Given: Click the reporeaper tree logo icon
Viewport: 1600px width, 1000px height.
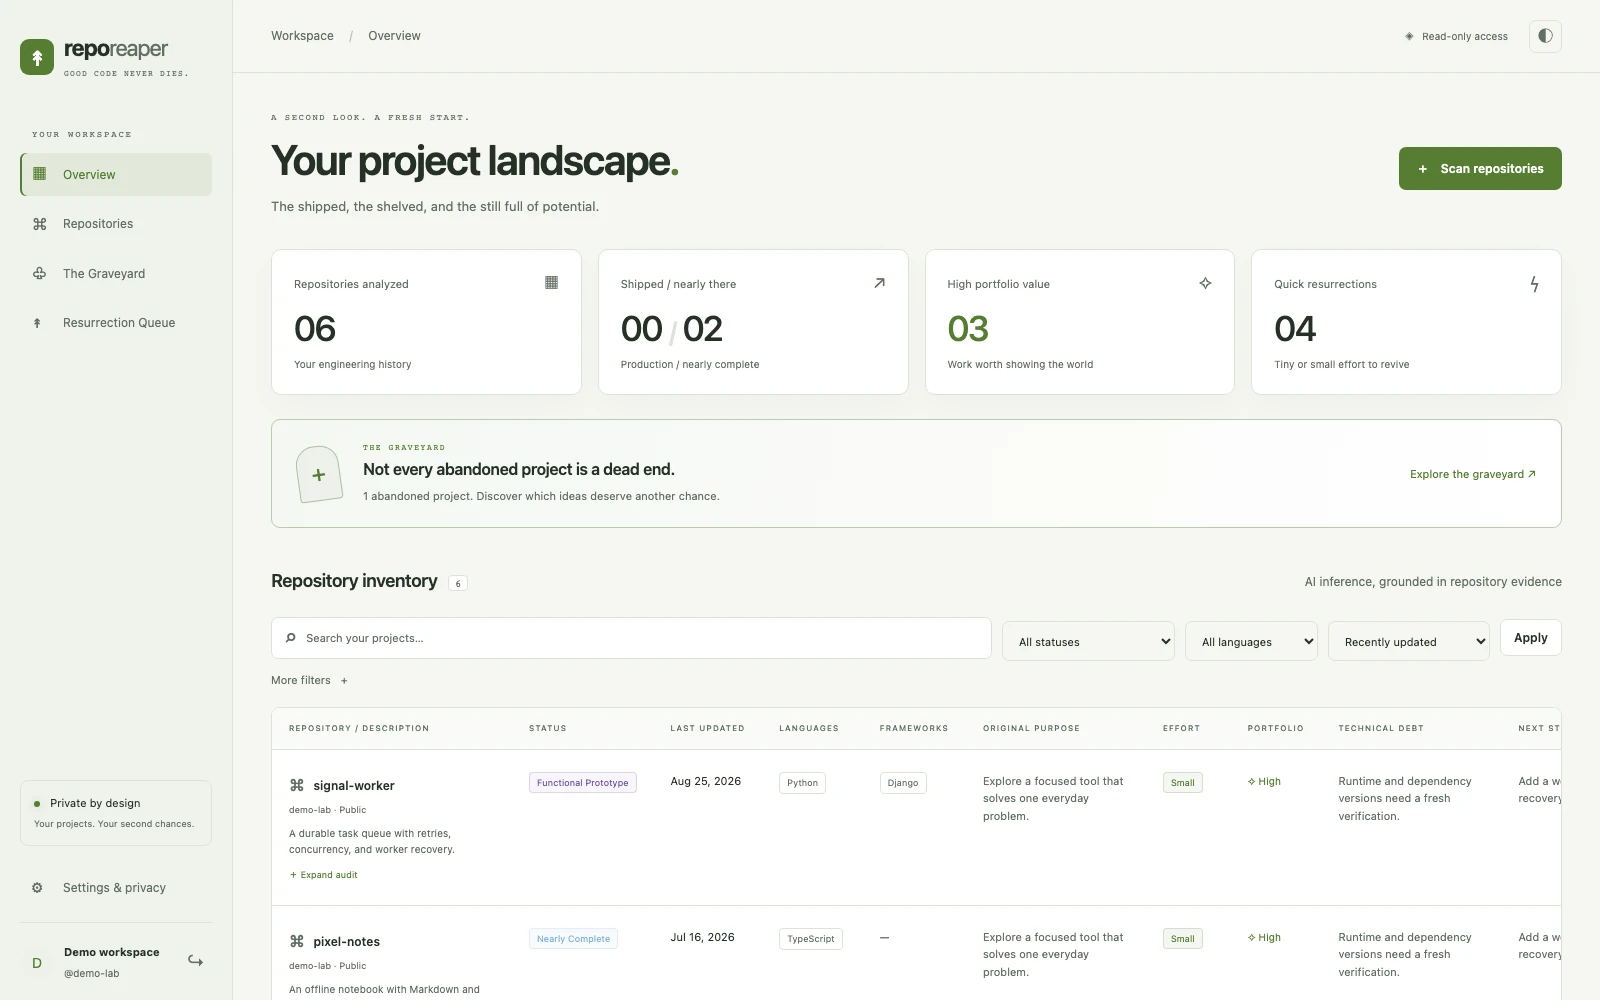Looking at the screenshot, I should coord(37,57).
